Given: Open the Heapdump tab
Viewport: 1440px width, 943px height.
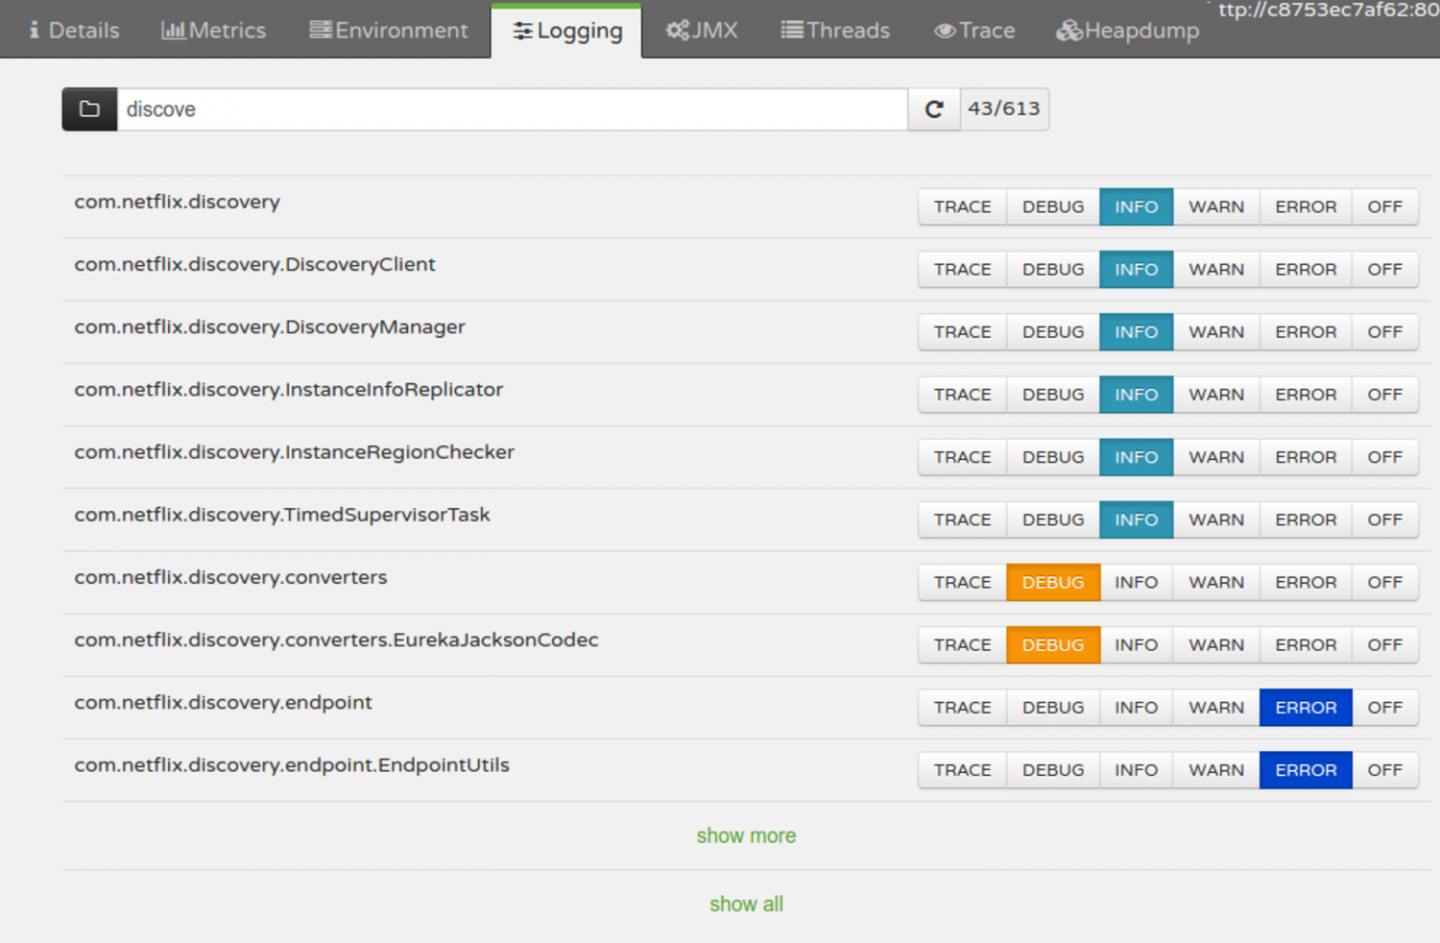Looking at the screenshot, I should tap(1127, 30).
